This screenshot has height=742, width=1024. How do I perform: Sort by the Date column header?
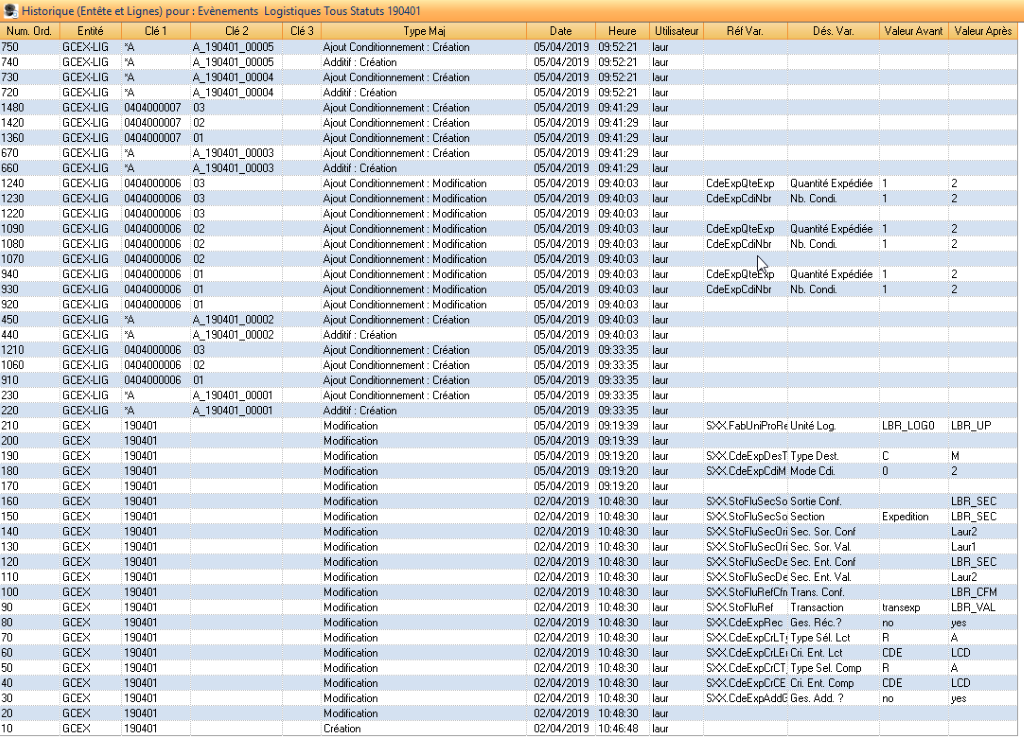point(560,32)
